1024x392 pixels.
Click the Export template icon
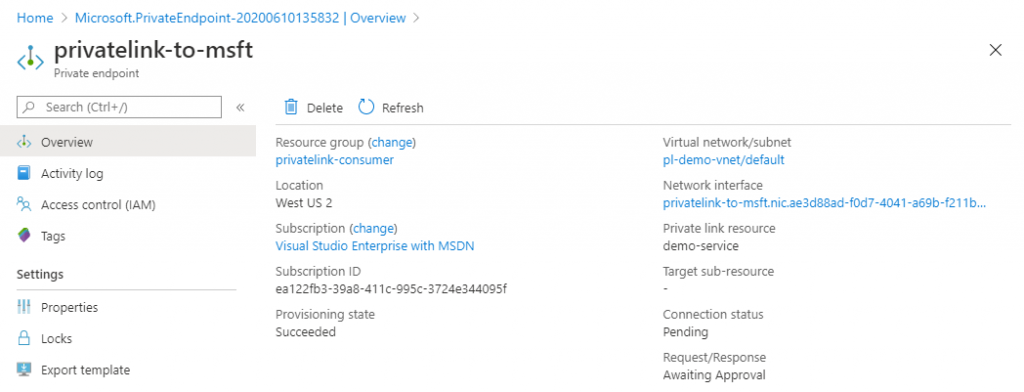point(24,370)
